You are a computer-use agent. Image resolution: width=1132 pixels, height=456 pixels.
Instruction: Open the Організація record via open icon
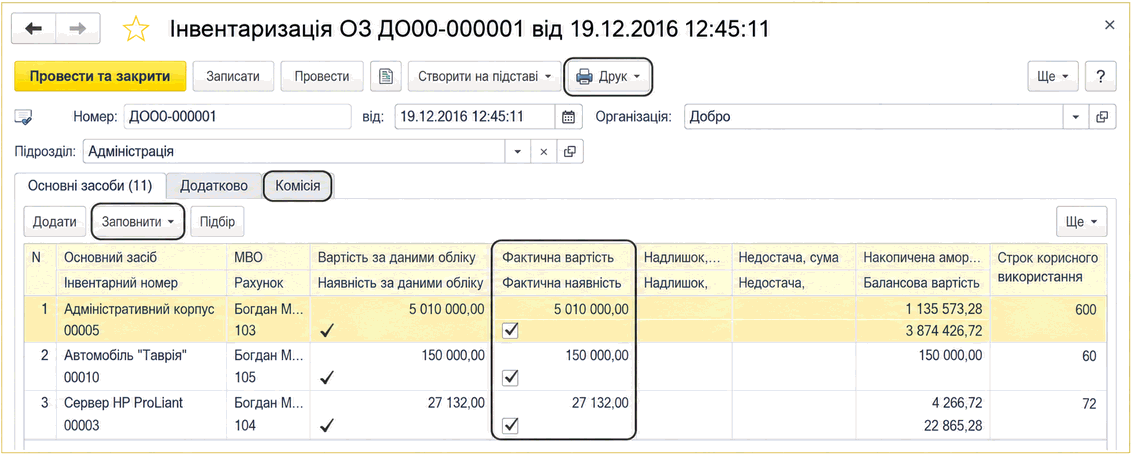click(x=1101, y=116)
